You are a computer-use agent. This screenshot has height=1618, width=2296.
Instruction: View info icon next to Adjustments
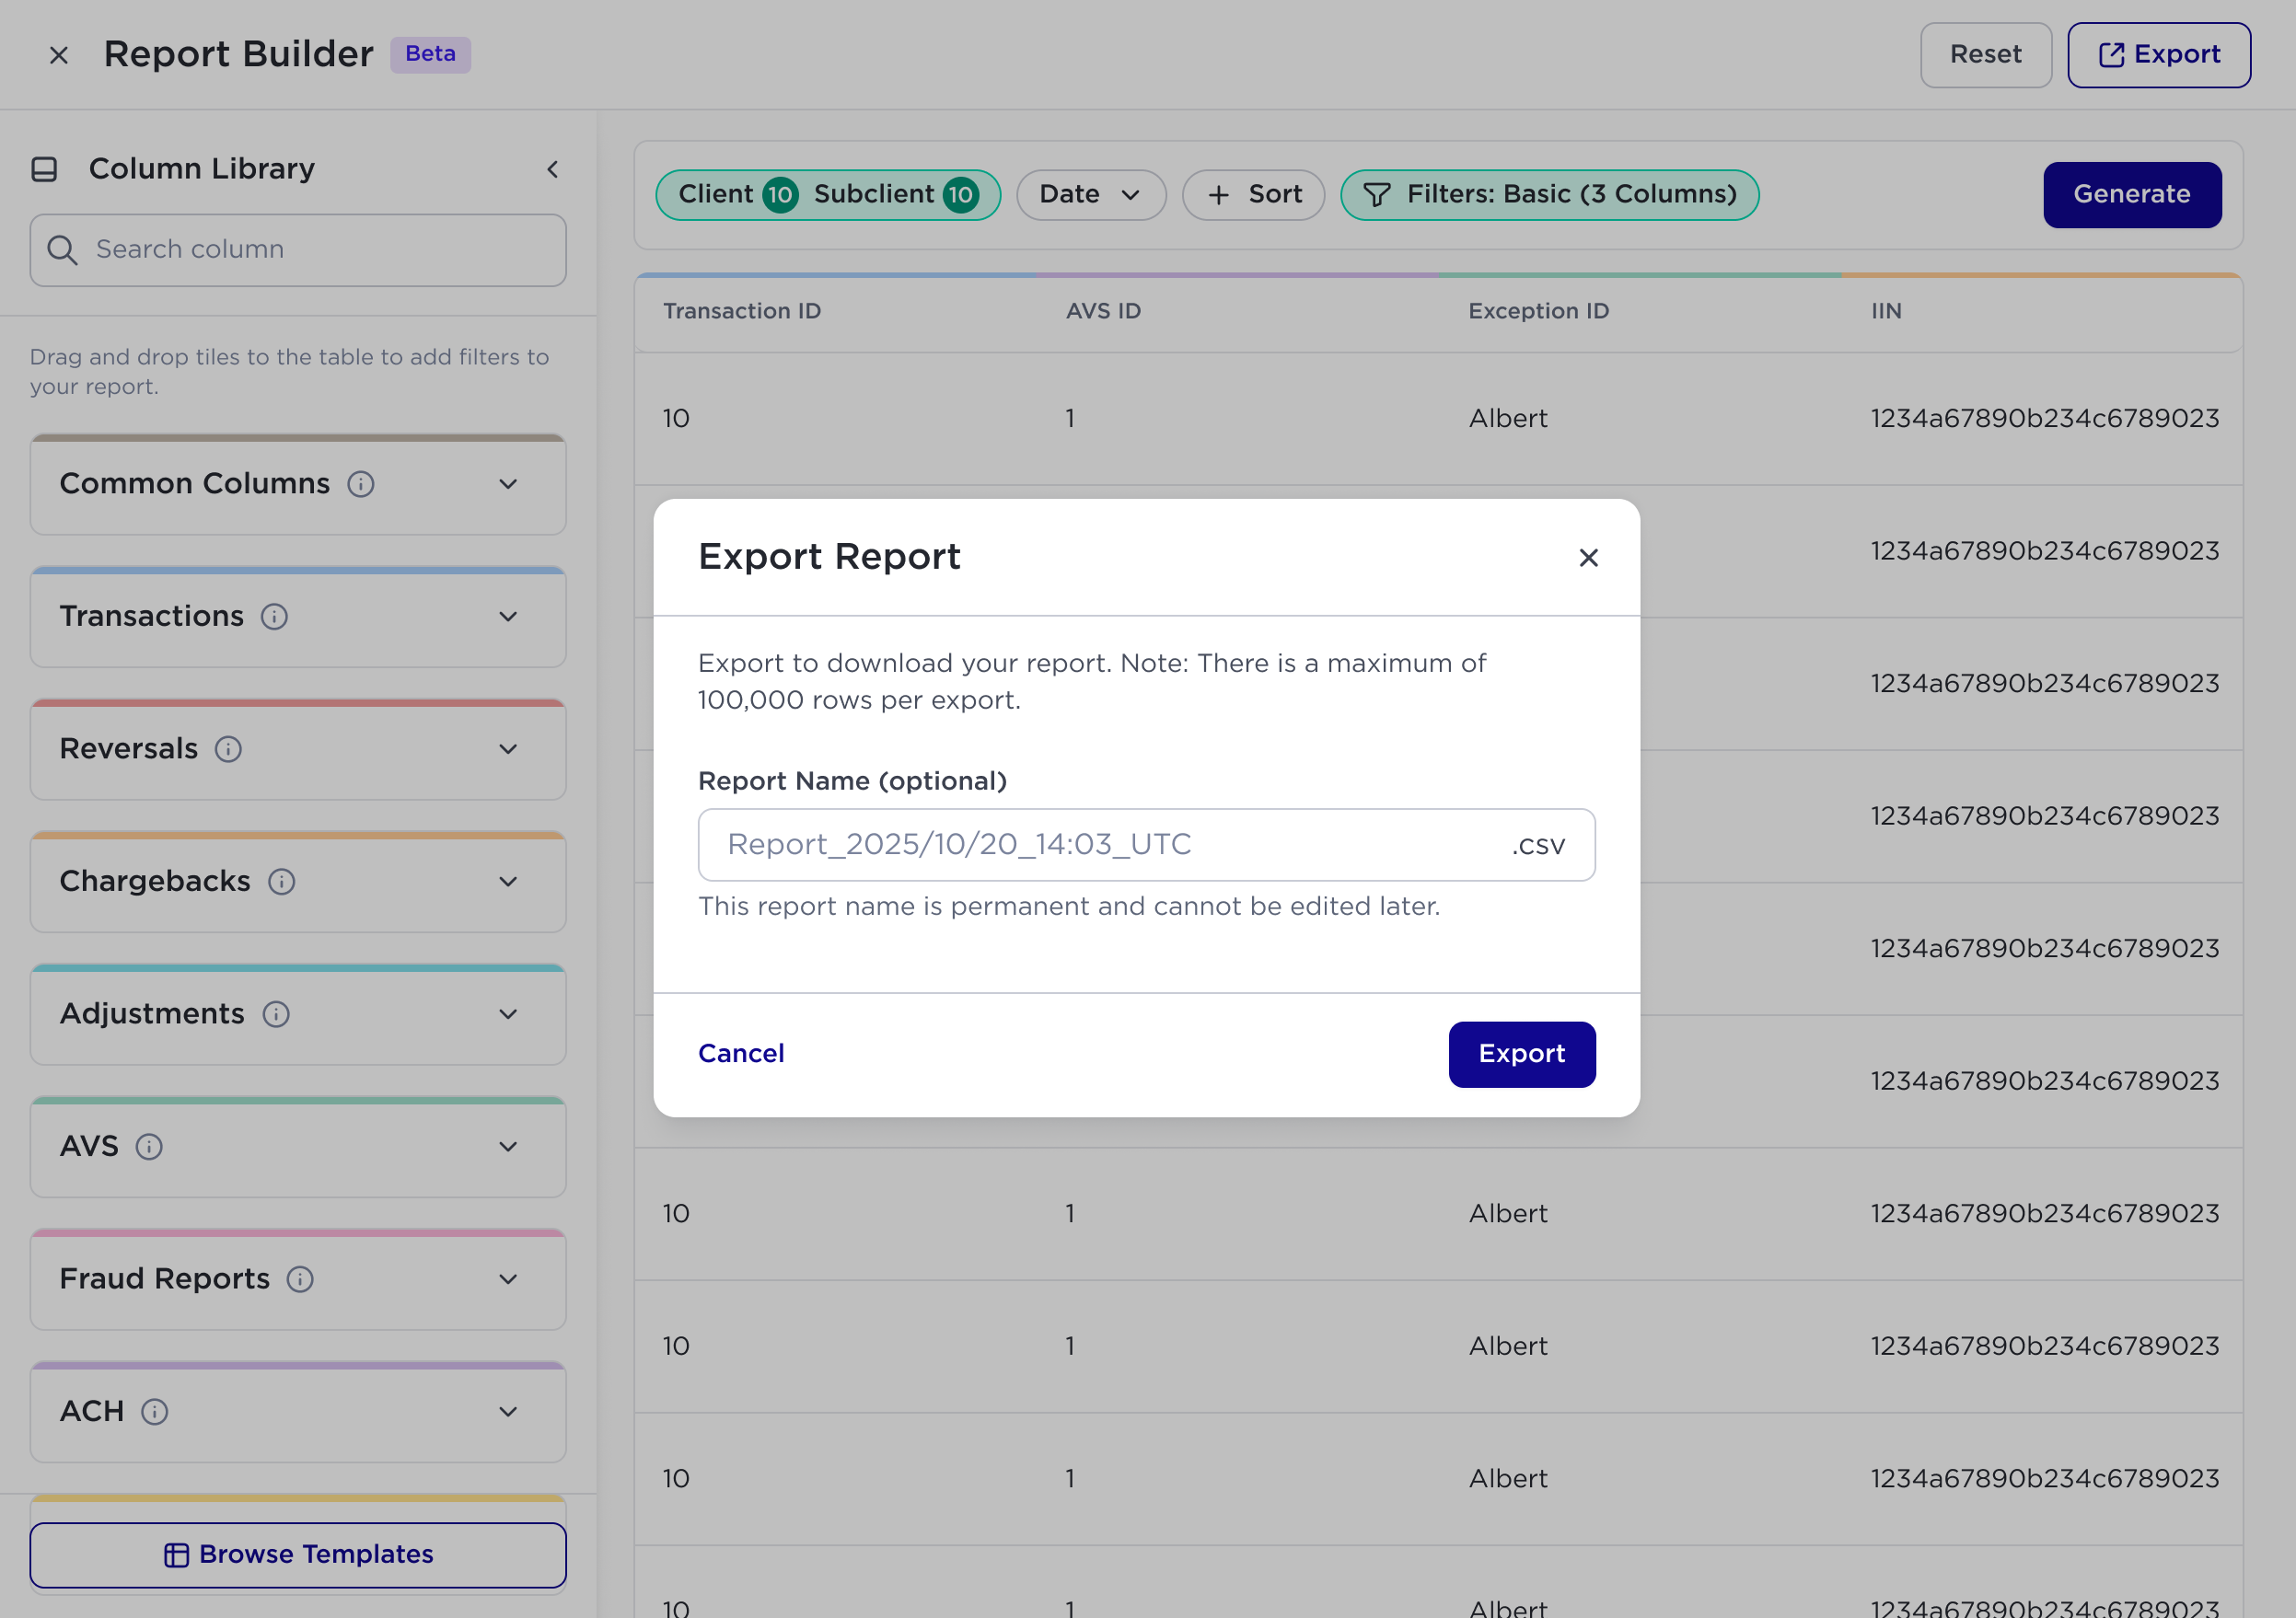coord(276,1015)
